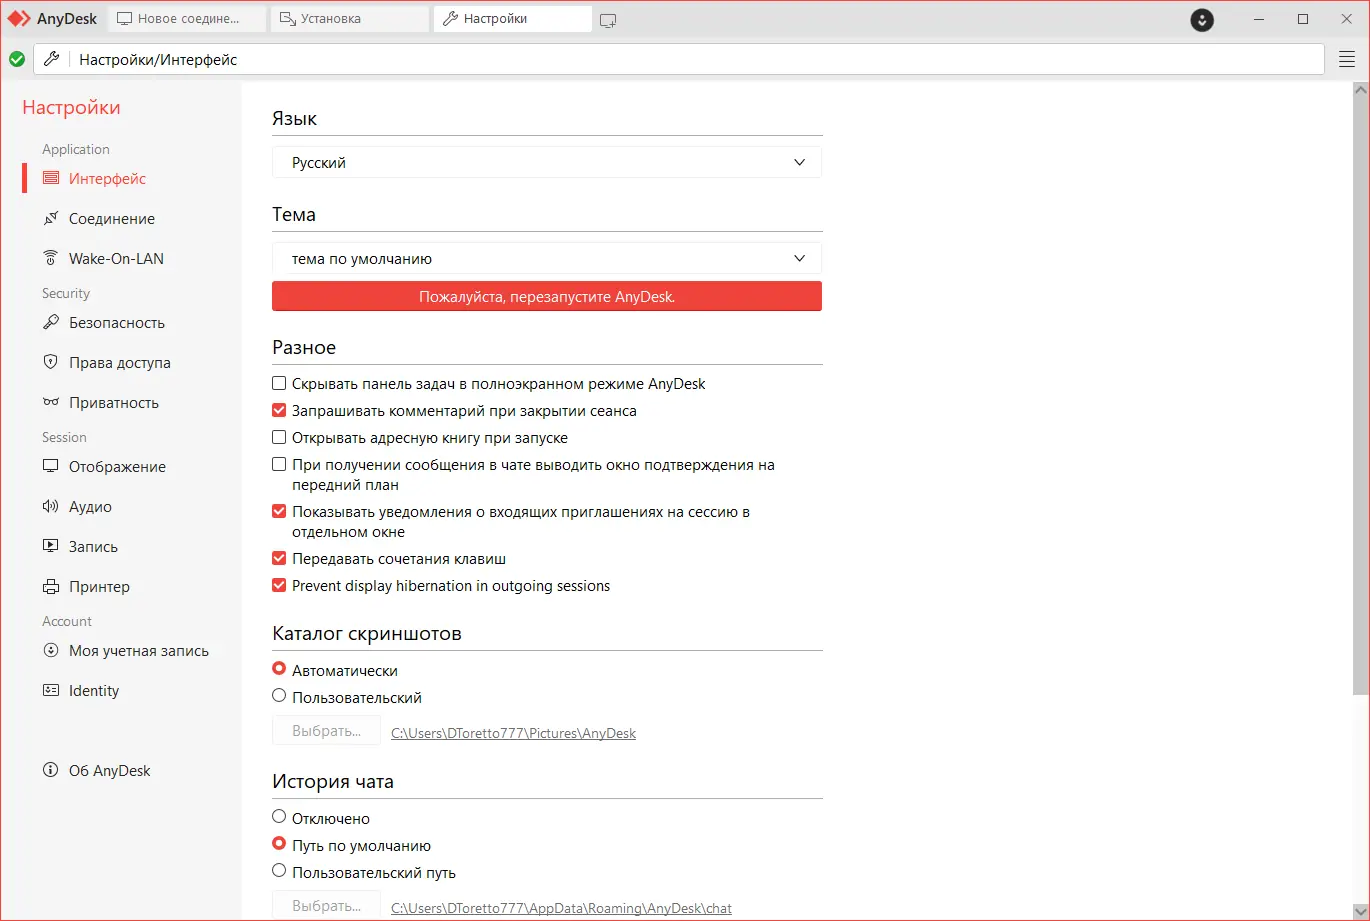The width and height of the screenshot is (1370, 921).
Task: Click the Безопасность key icon
Action: (x=51, y=323)
